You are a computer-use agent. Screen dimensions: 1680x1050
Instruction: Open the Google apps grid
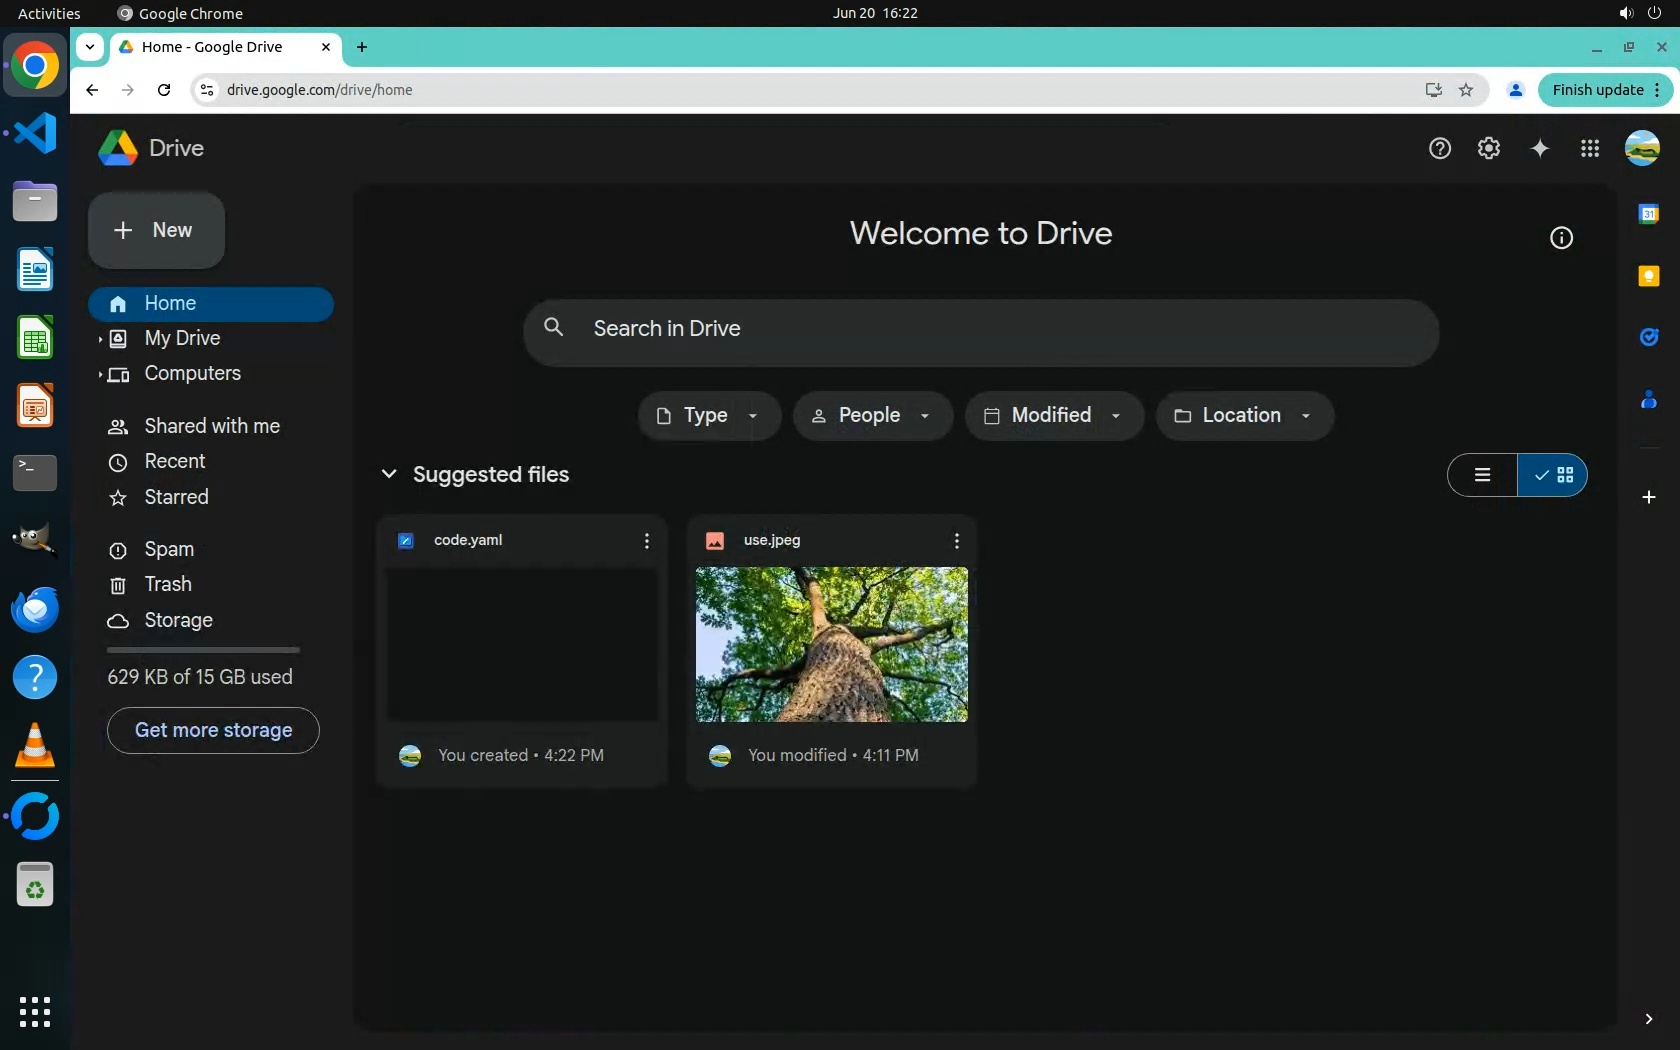pos(1589,148)
